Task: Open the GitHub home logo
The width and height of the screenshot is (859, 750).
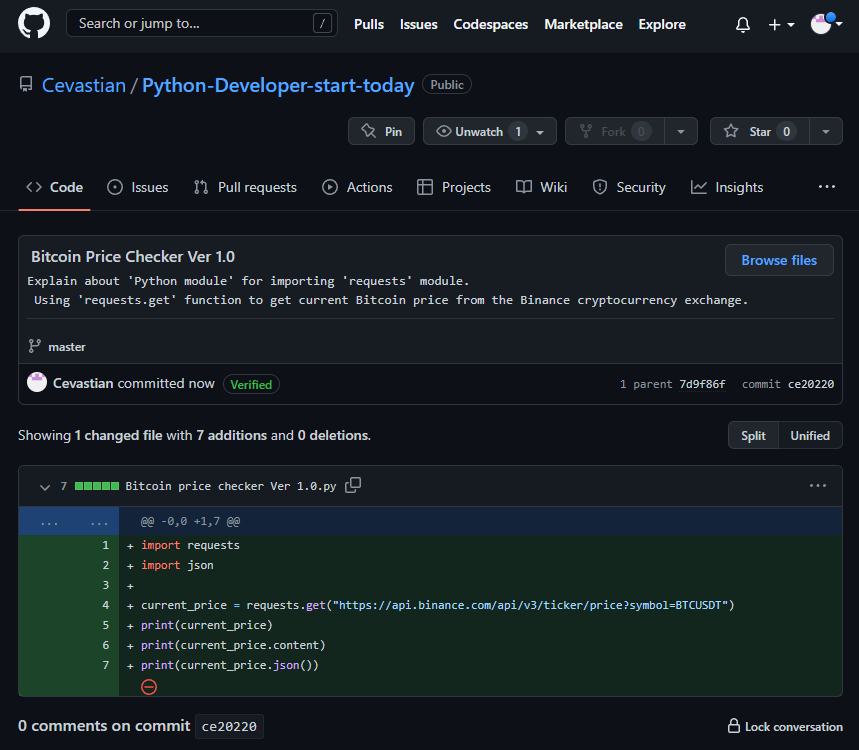Action: pos(34,24)
